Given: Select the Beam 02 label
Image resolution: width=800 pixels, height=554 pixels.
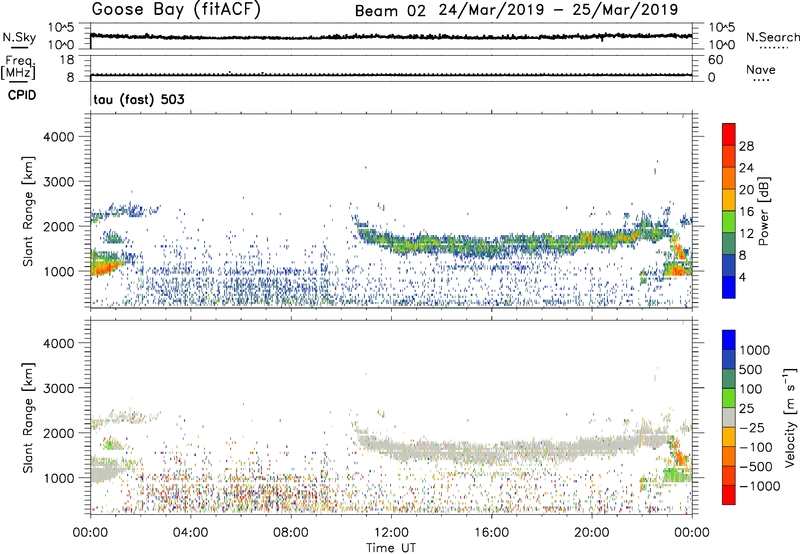Looking at the screenshot, I should [390, 11].
